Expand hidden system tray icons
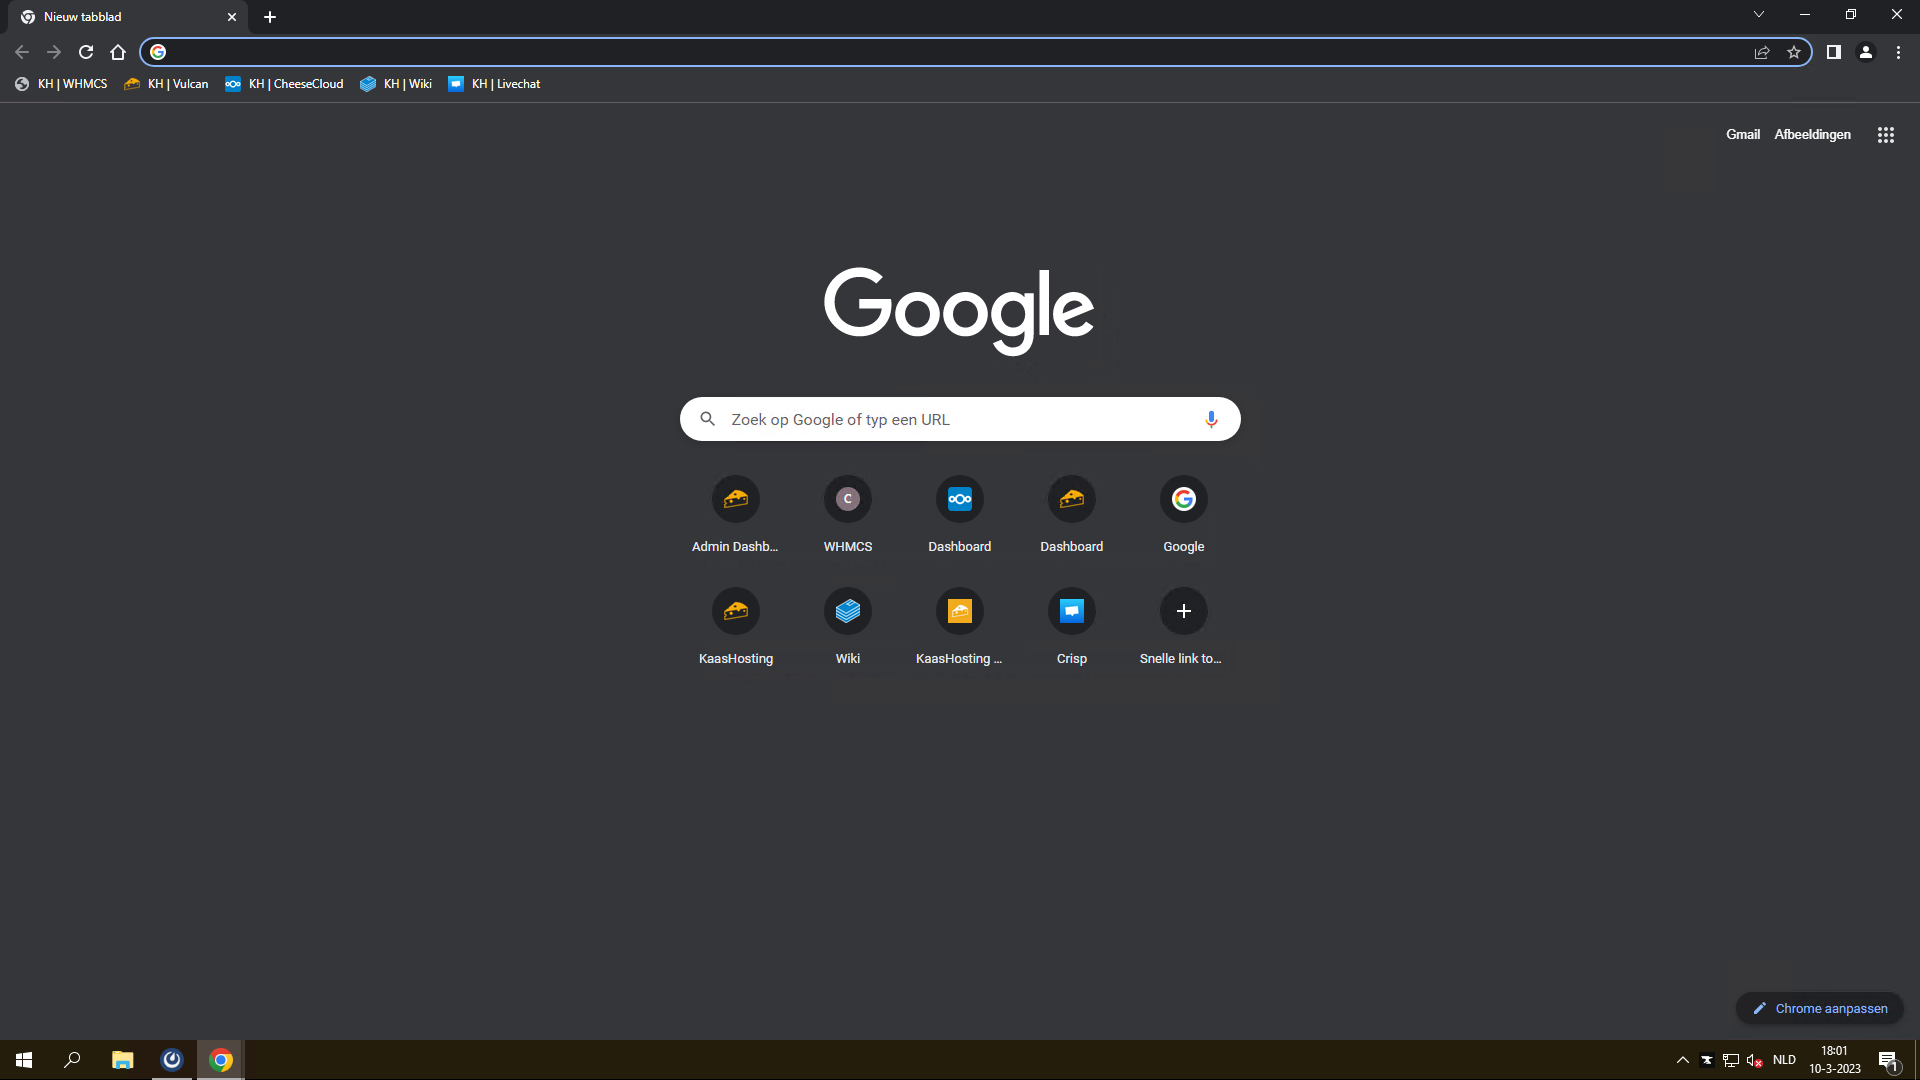Viewport: 1920px width, 1080px height. tap(1683, 1060)
